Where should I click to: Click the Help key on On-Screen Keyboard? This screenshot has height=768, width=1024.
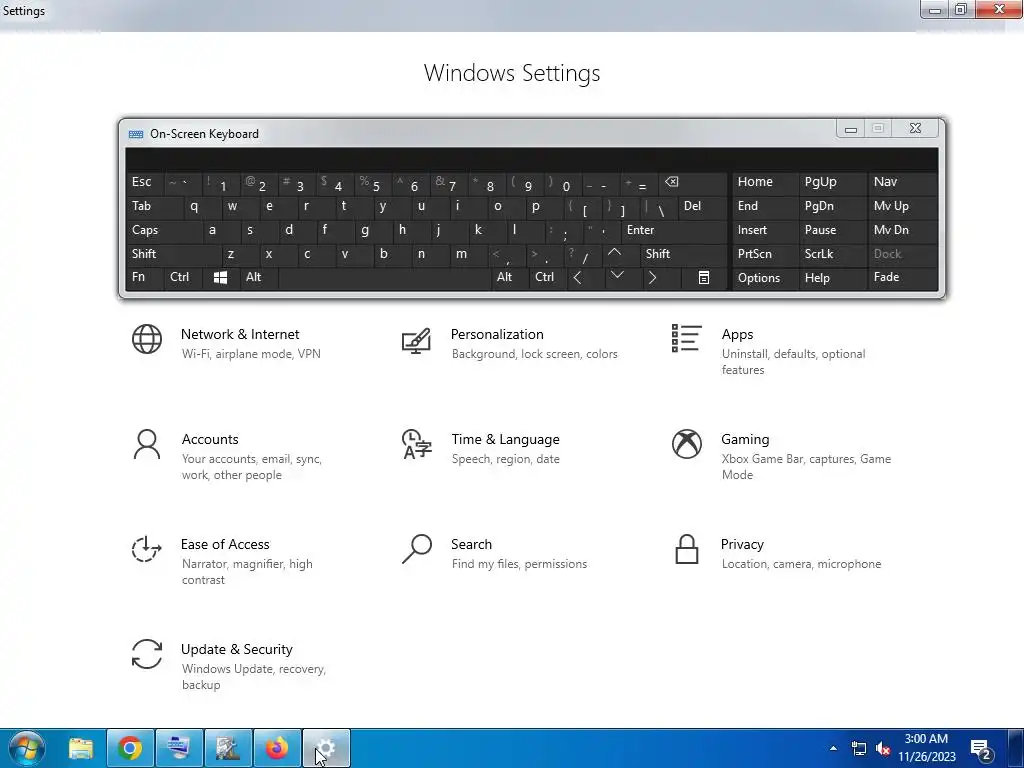tap(833, 278)
